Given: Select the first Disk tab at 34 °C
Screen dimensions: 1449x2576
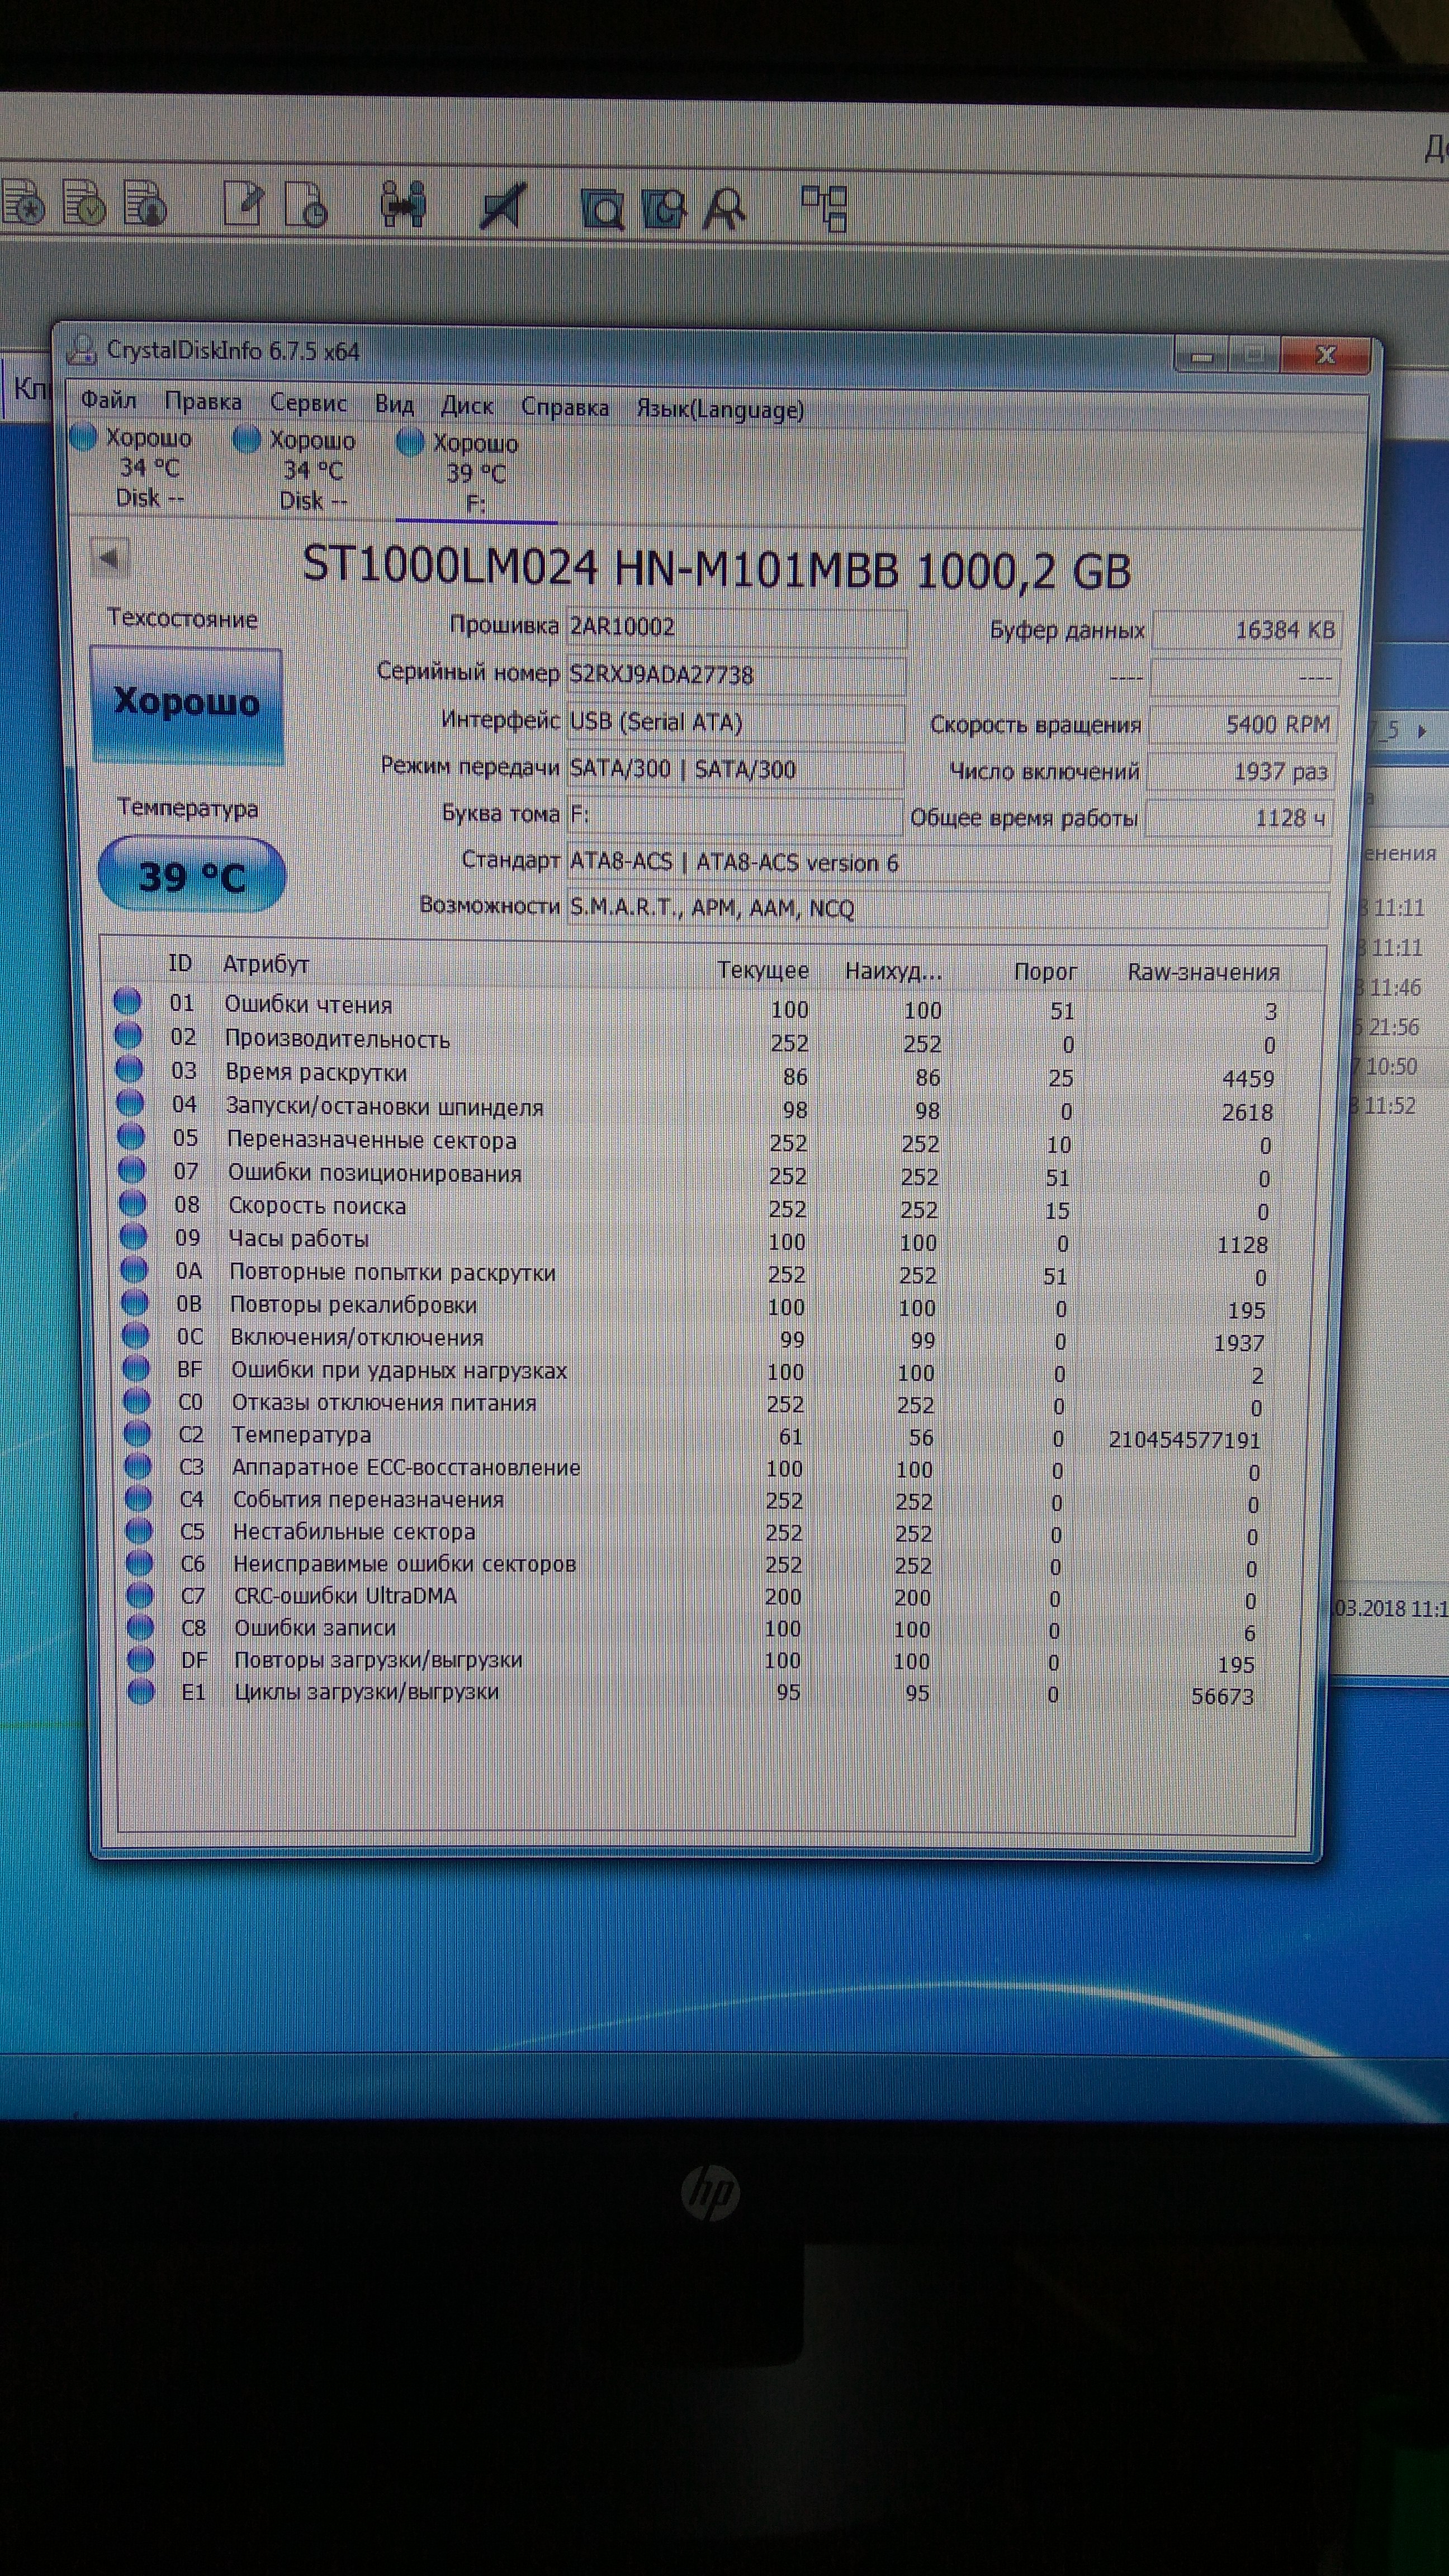Looking at the screenshot, I should pyautogui.click(x=148, y=467).
